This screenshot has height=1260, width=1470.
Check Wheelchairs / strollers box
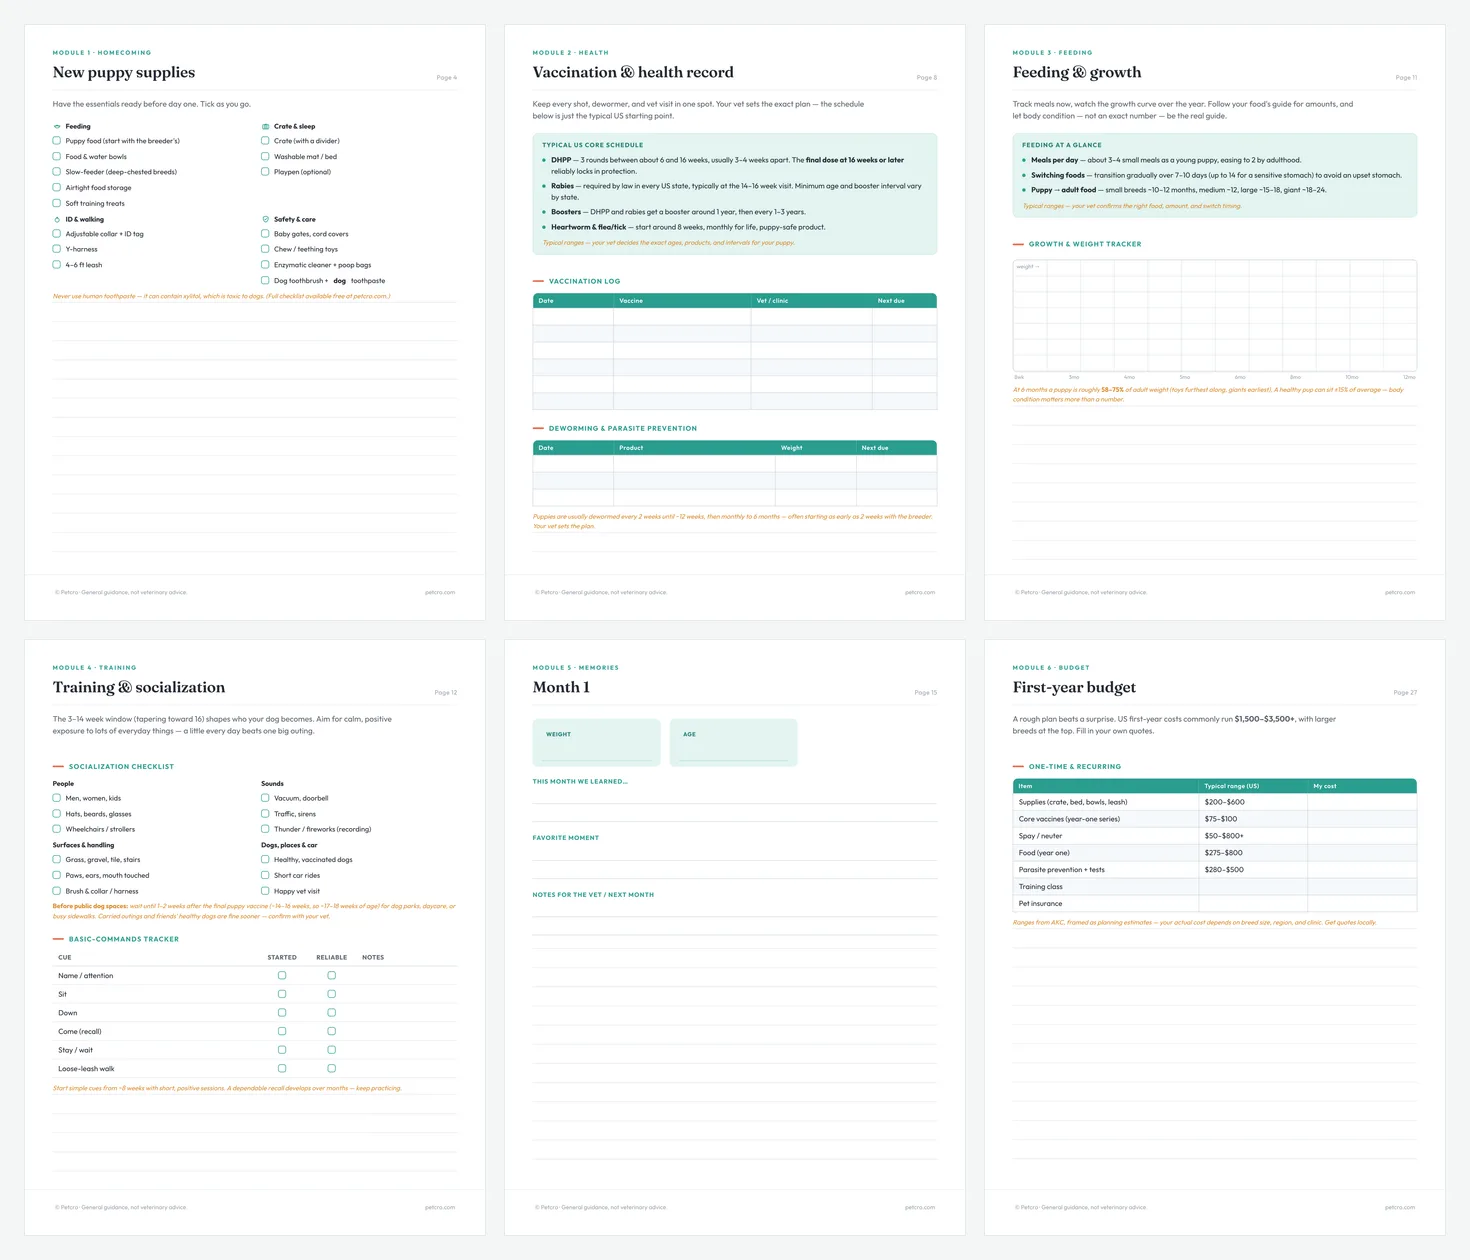coord(57,829)
